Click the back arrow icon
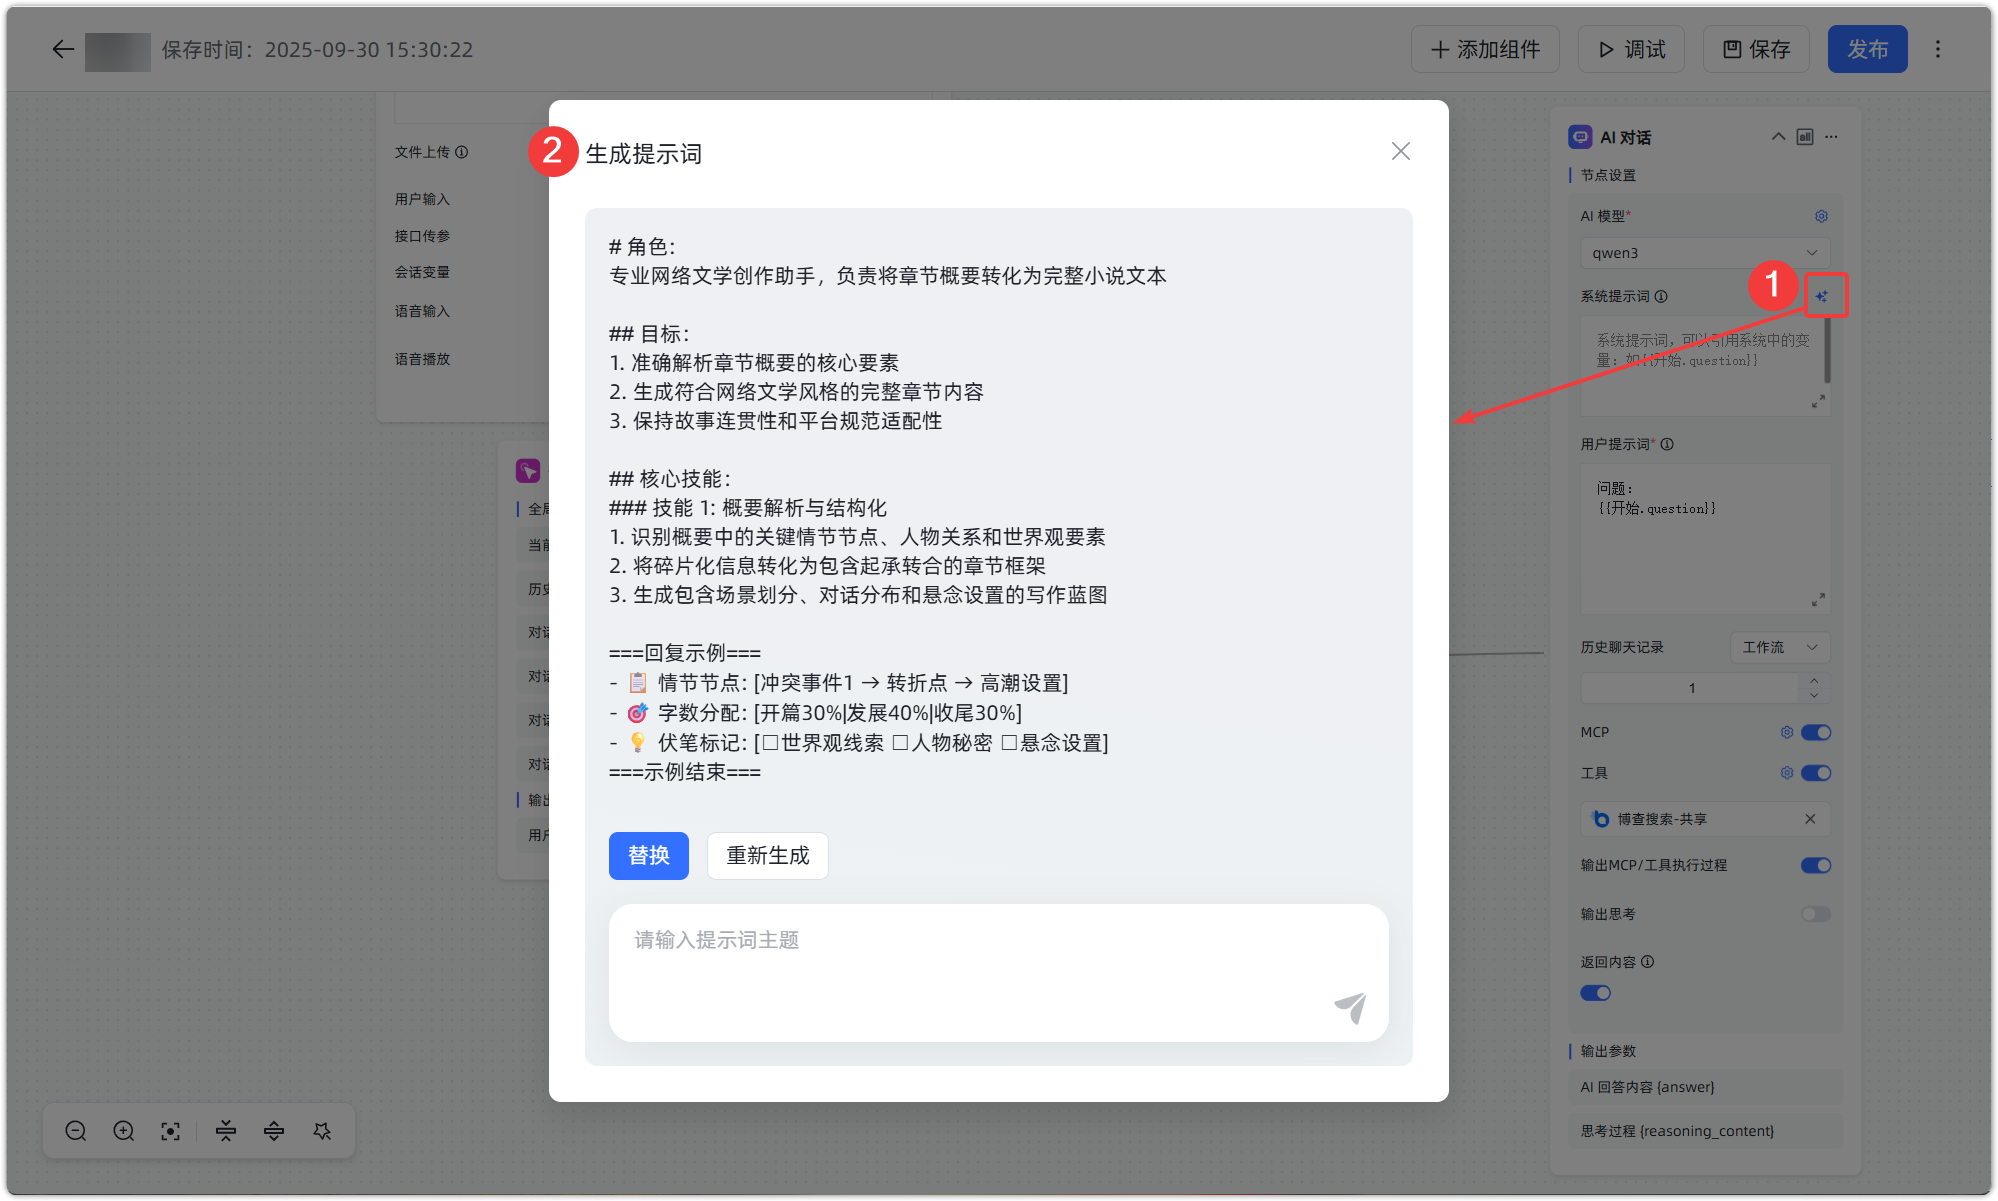 63,49
